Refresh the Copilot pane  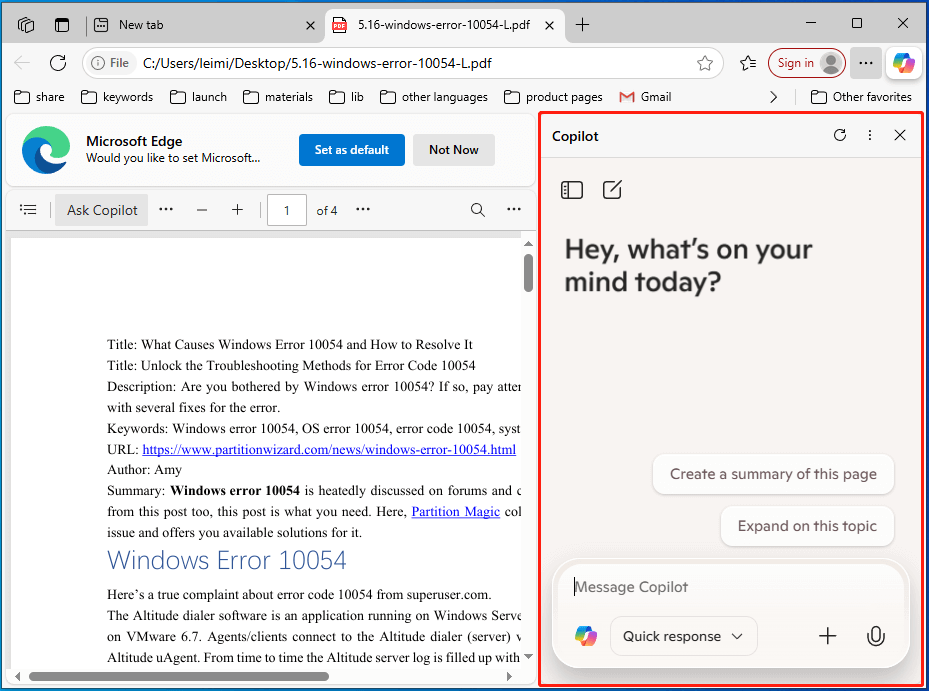[840, 135]
